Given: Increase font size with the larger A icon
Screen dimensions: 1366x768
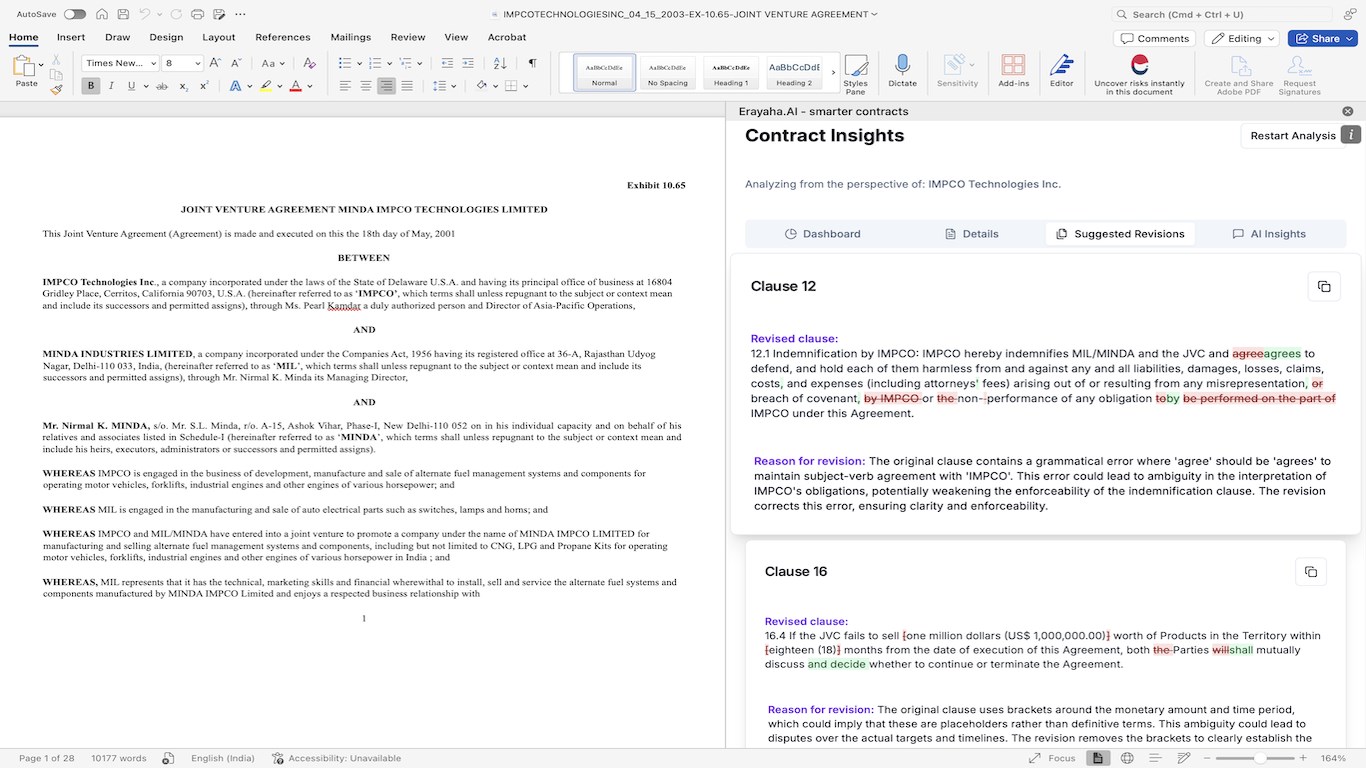Looking at the screenshot, I should (216, 63).
